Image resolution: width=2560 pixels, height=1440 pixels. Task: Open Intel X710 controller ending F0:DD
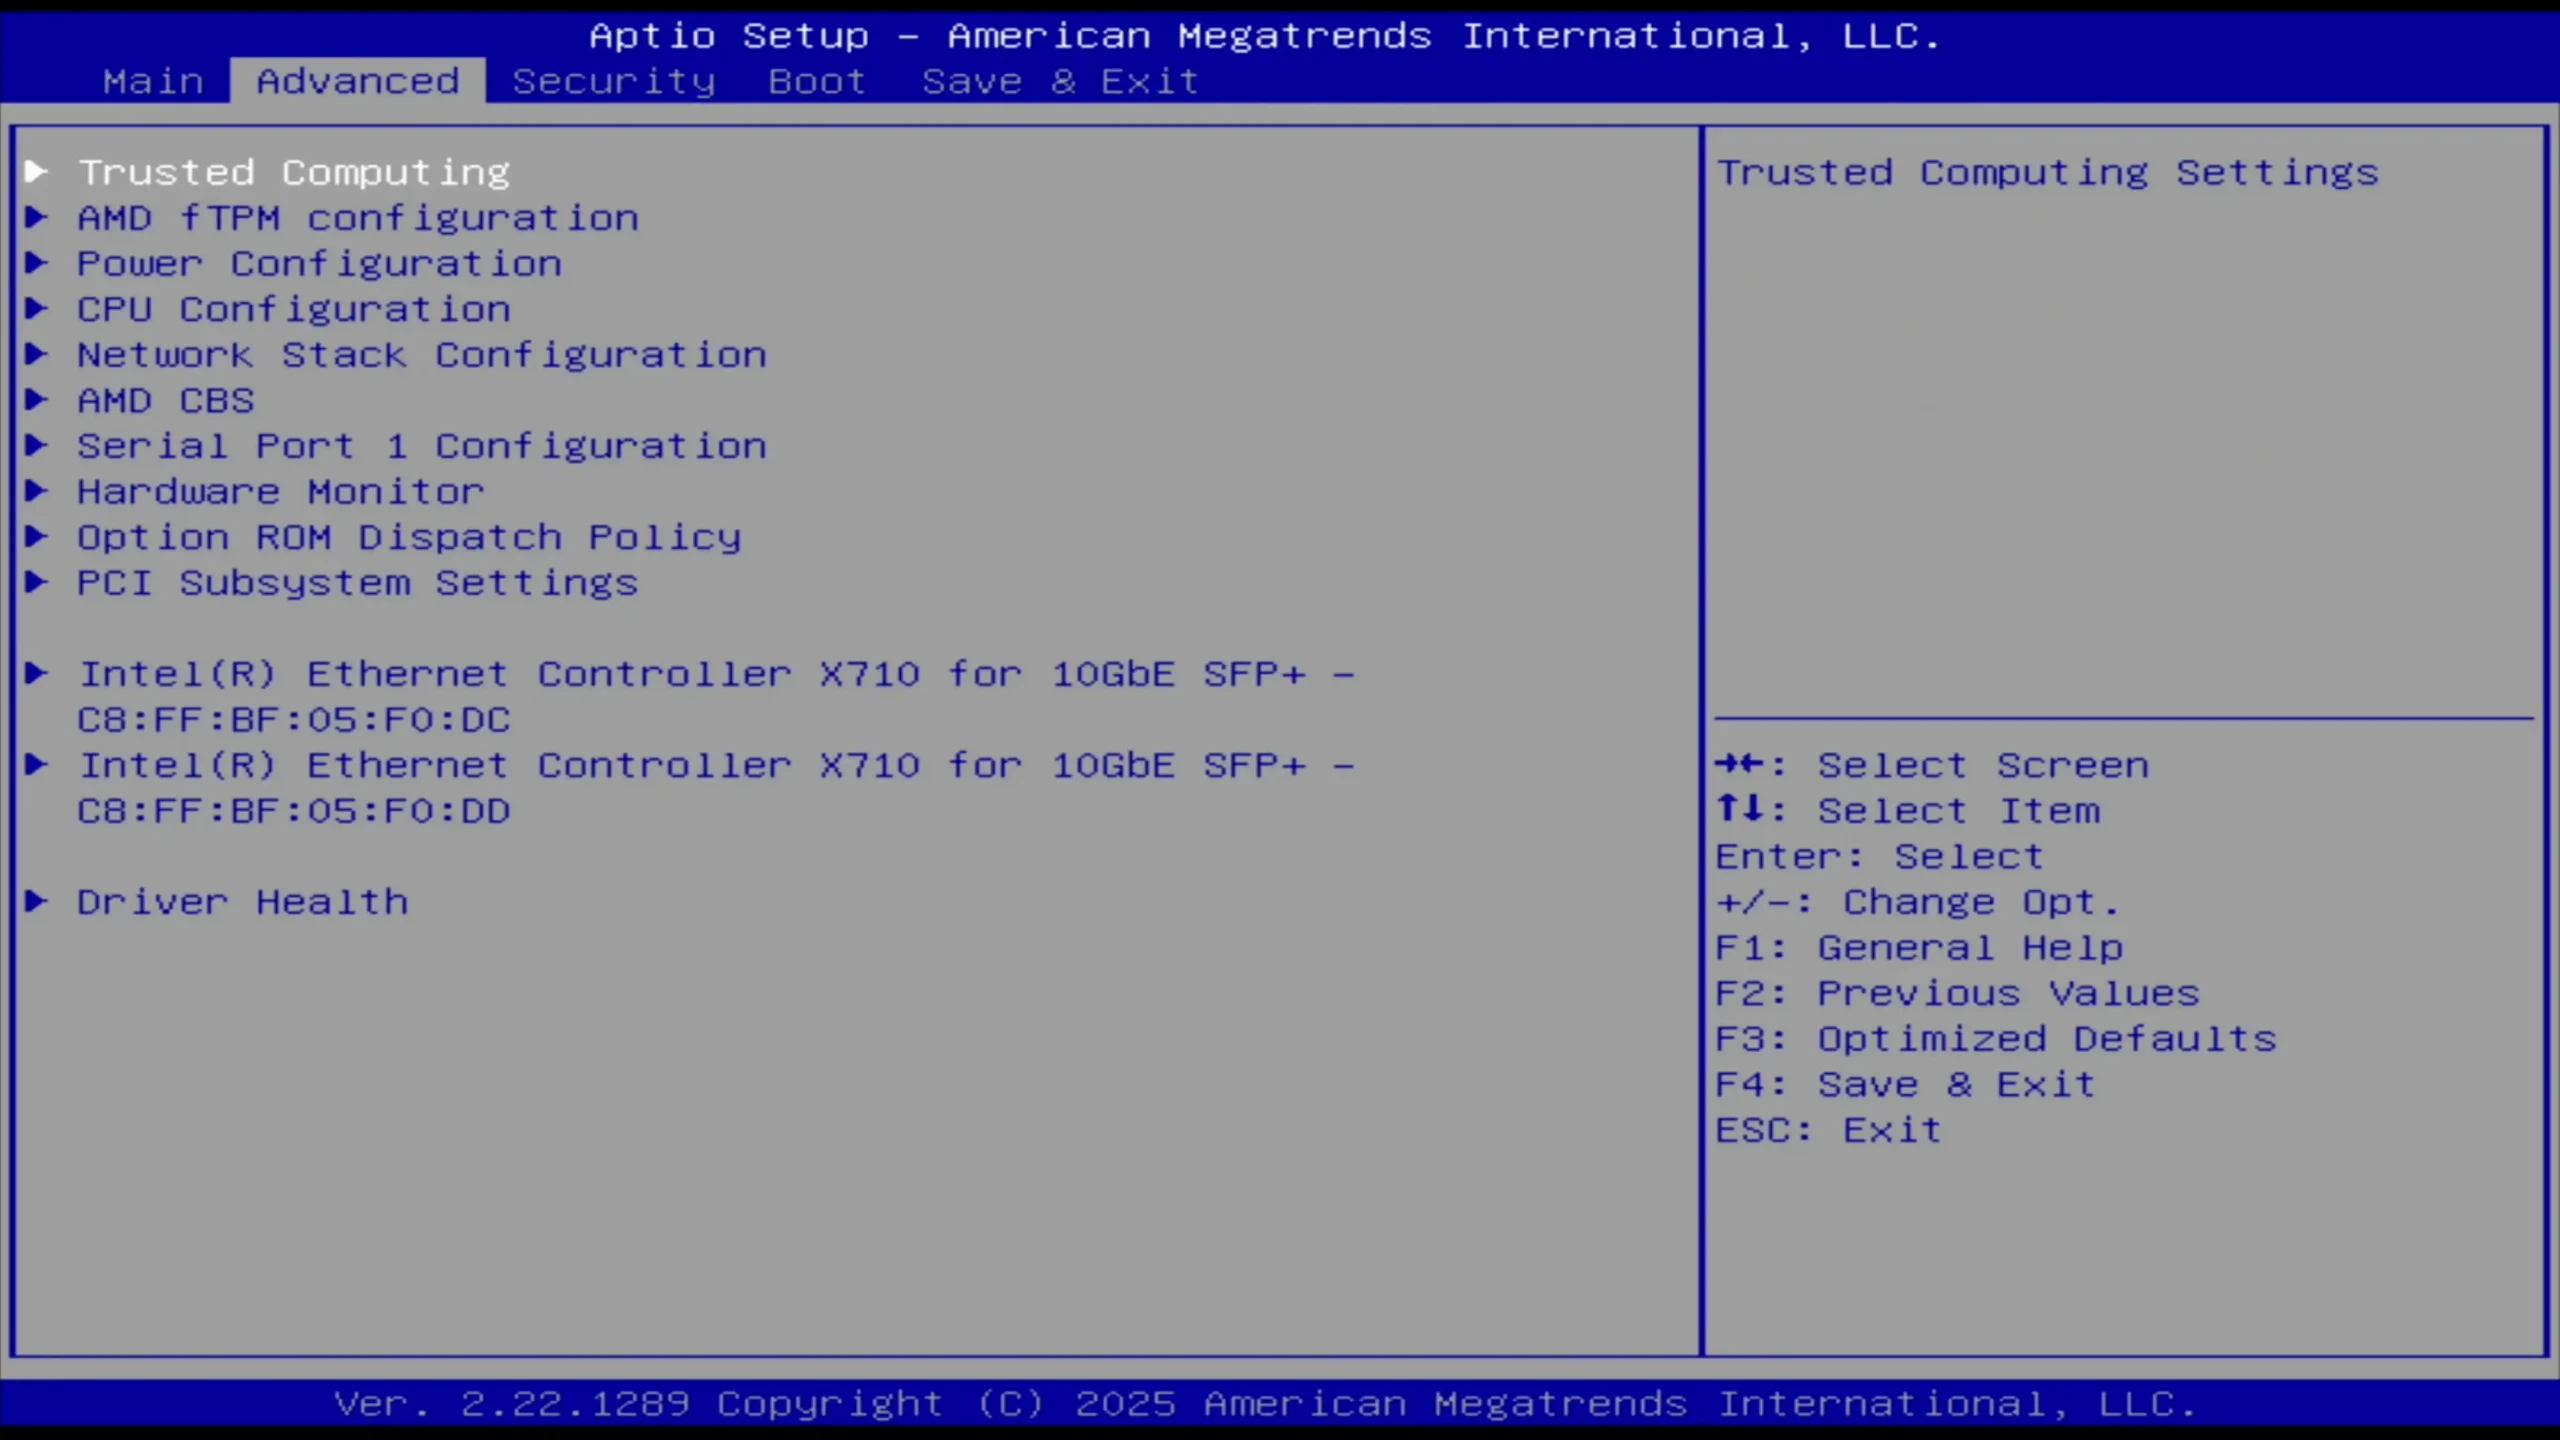point(716,788)
